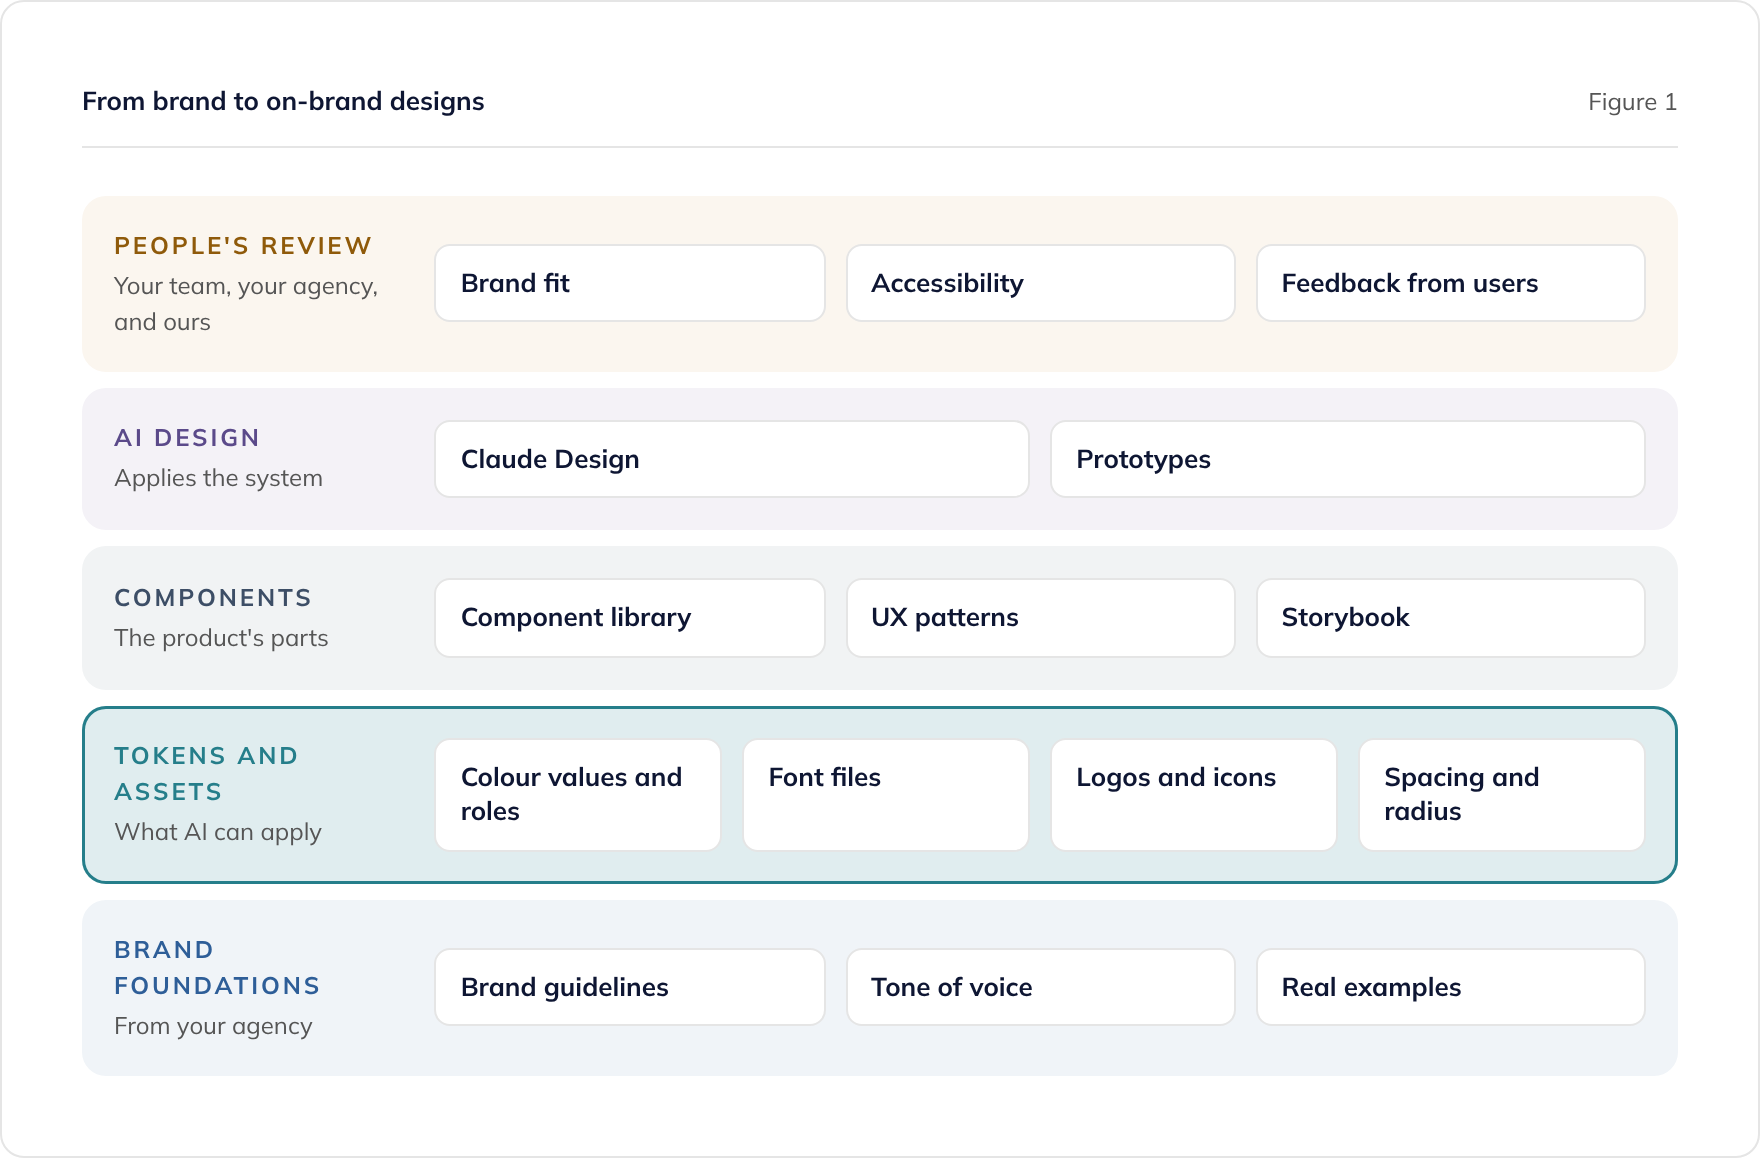Viewport: 1760px width, 1158px height.
Task: Click the 'What AI can apply' subtitle
Action: (x=218, y=832)
